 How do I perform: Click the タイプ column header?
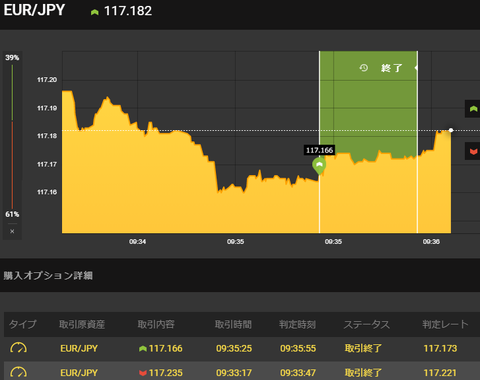(23, 324)
